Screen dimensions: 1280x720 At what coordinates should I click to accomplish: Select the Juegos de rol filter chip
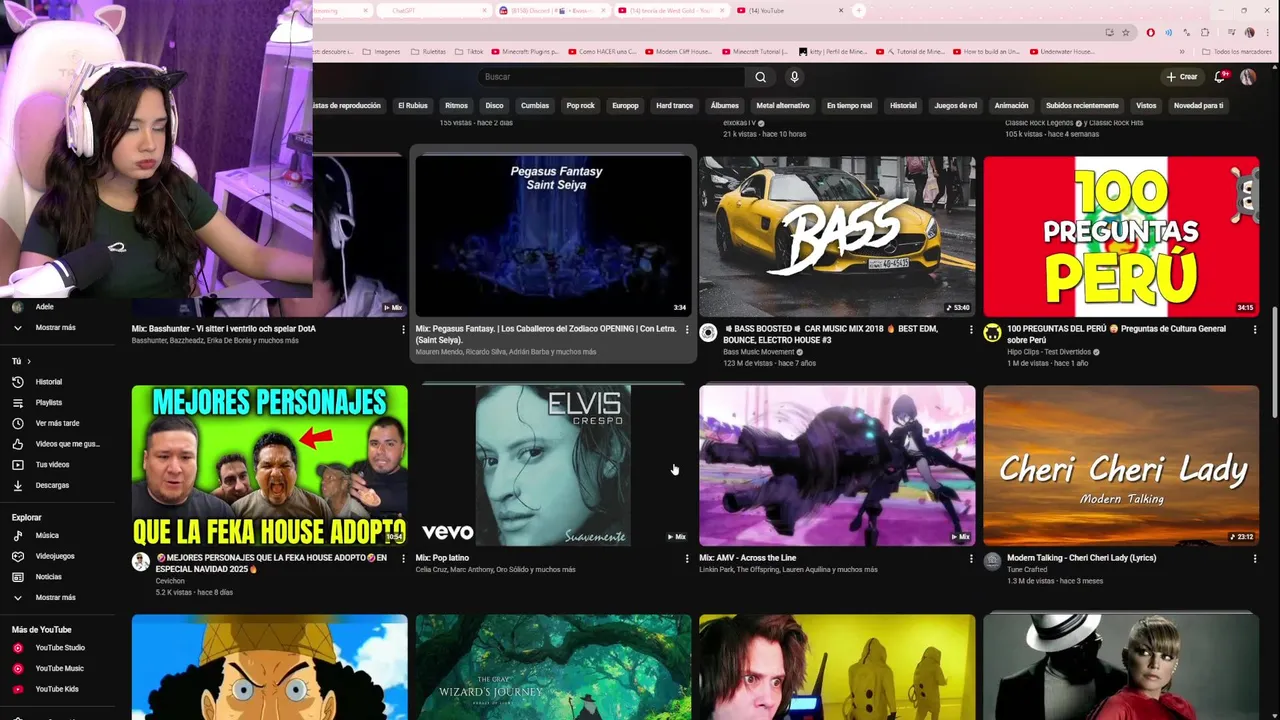[x=955, y=105]
